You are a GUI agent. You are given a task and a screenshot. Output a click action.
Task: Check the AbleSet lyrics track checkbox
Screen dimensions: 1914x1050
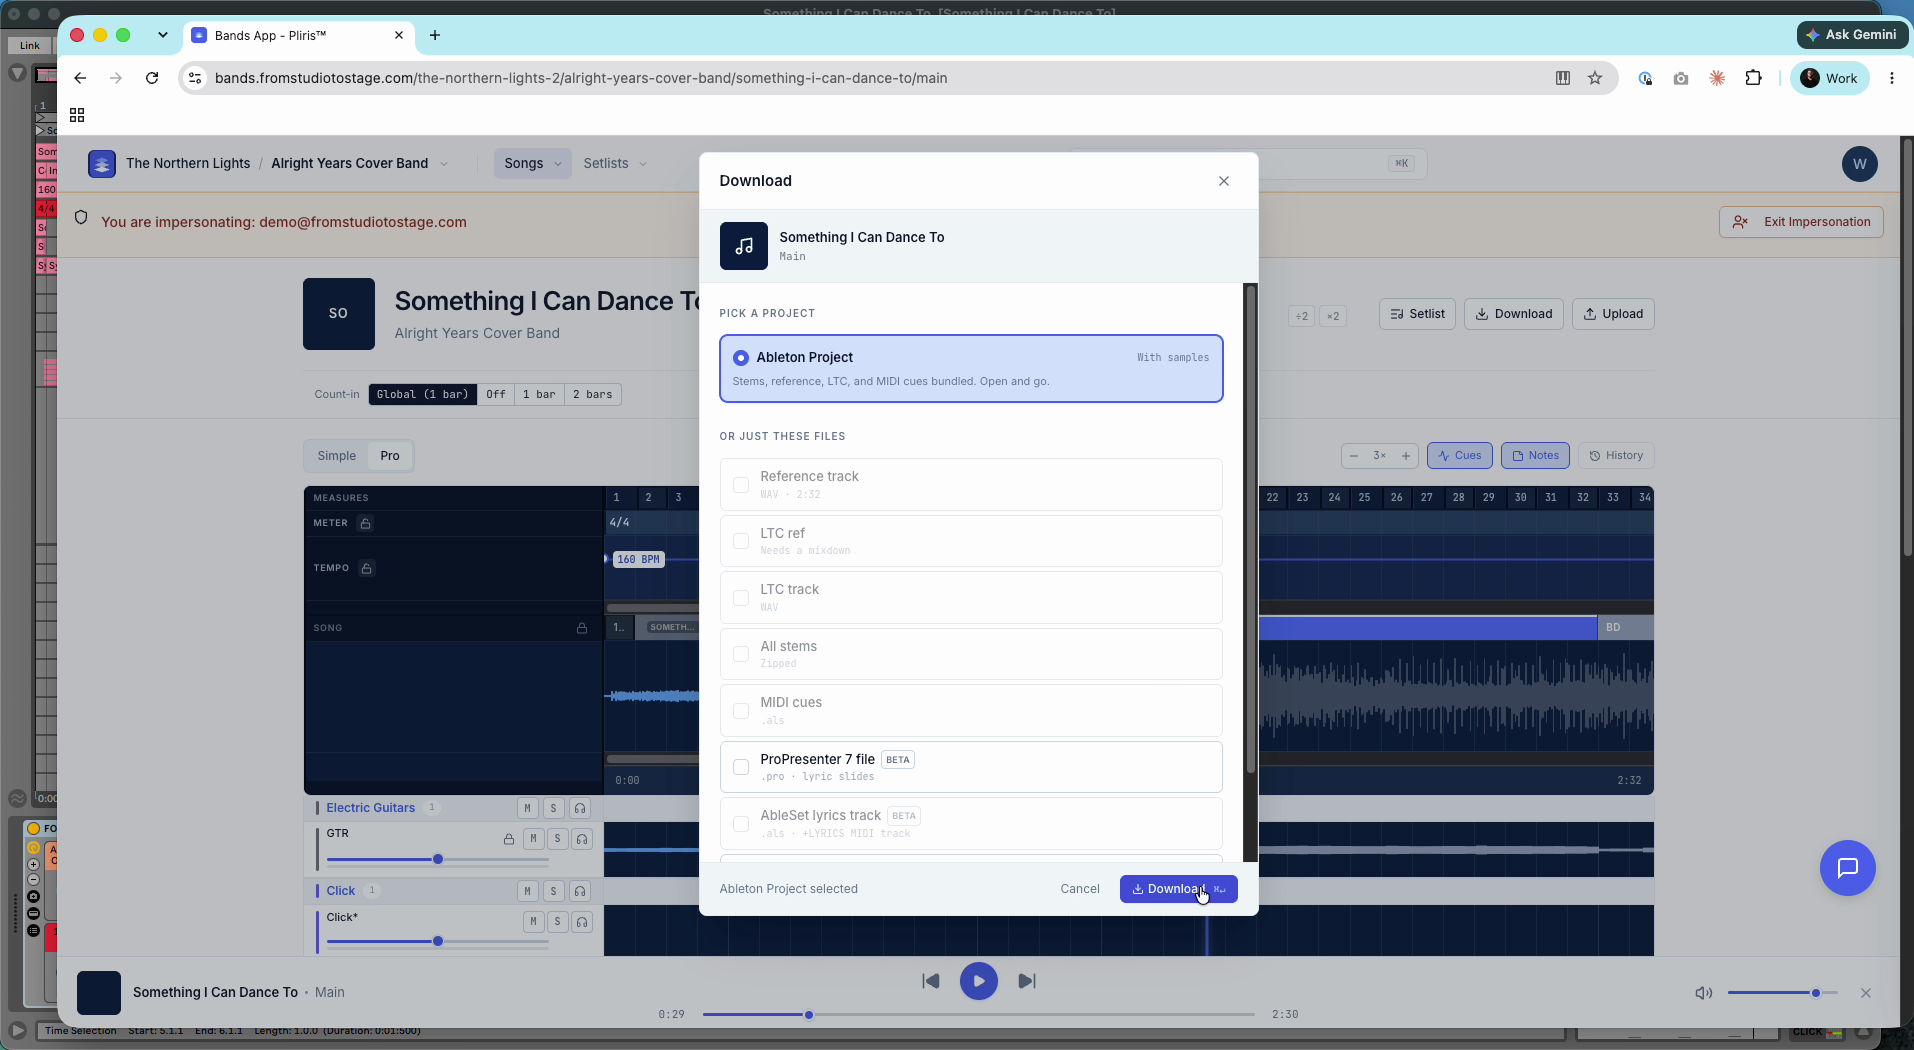[741, 824]
